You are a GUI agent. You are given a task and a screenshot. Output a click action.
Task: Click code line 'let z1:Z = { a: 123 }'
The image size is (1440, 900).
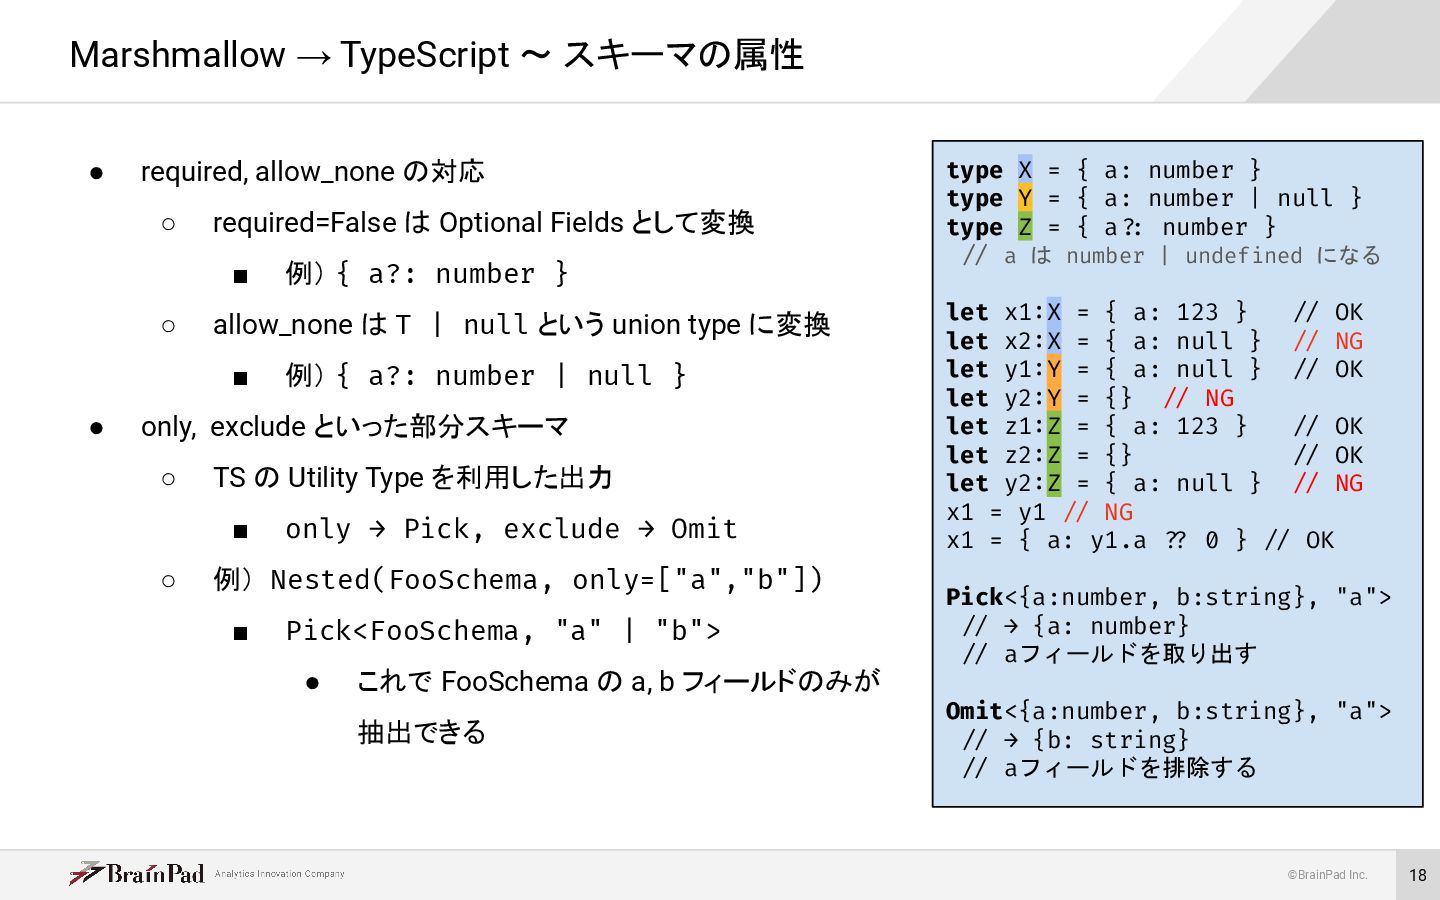[x=1097, y=426]
